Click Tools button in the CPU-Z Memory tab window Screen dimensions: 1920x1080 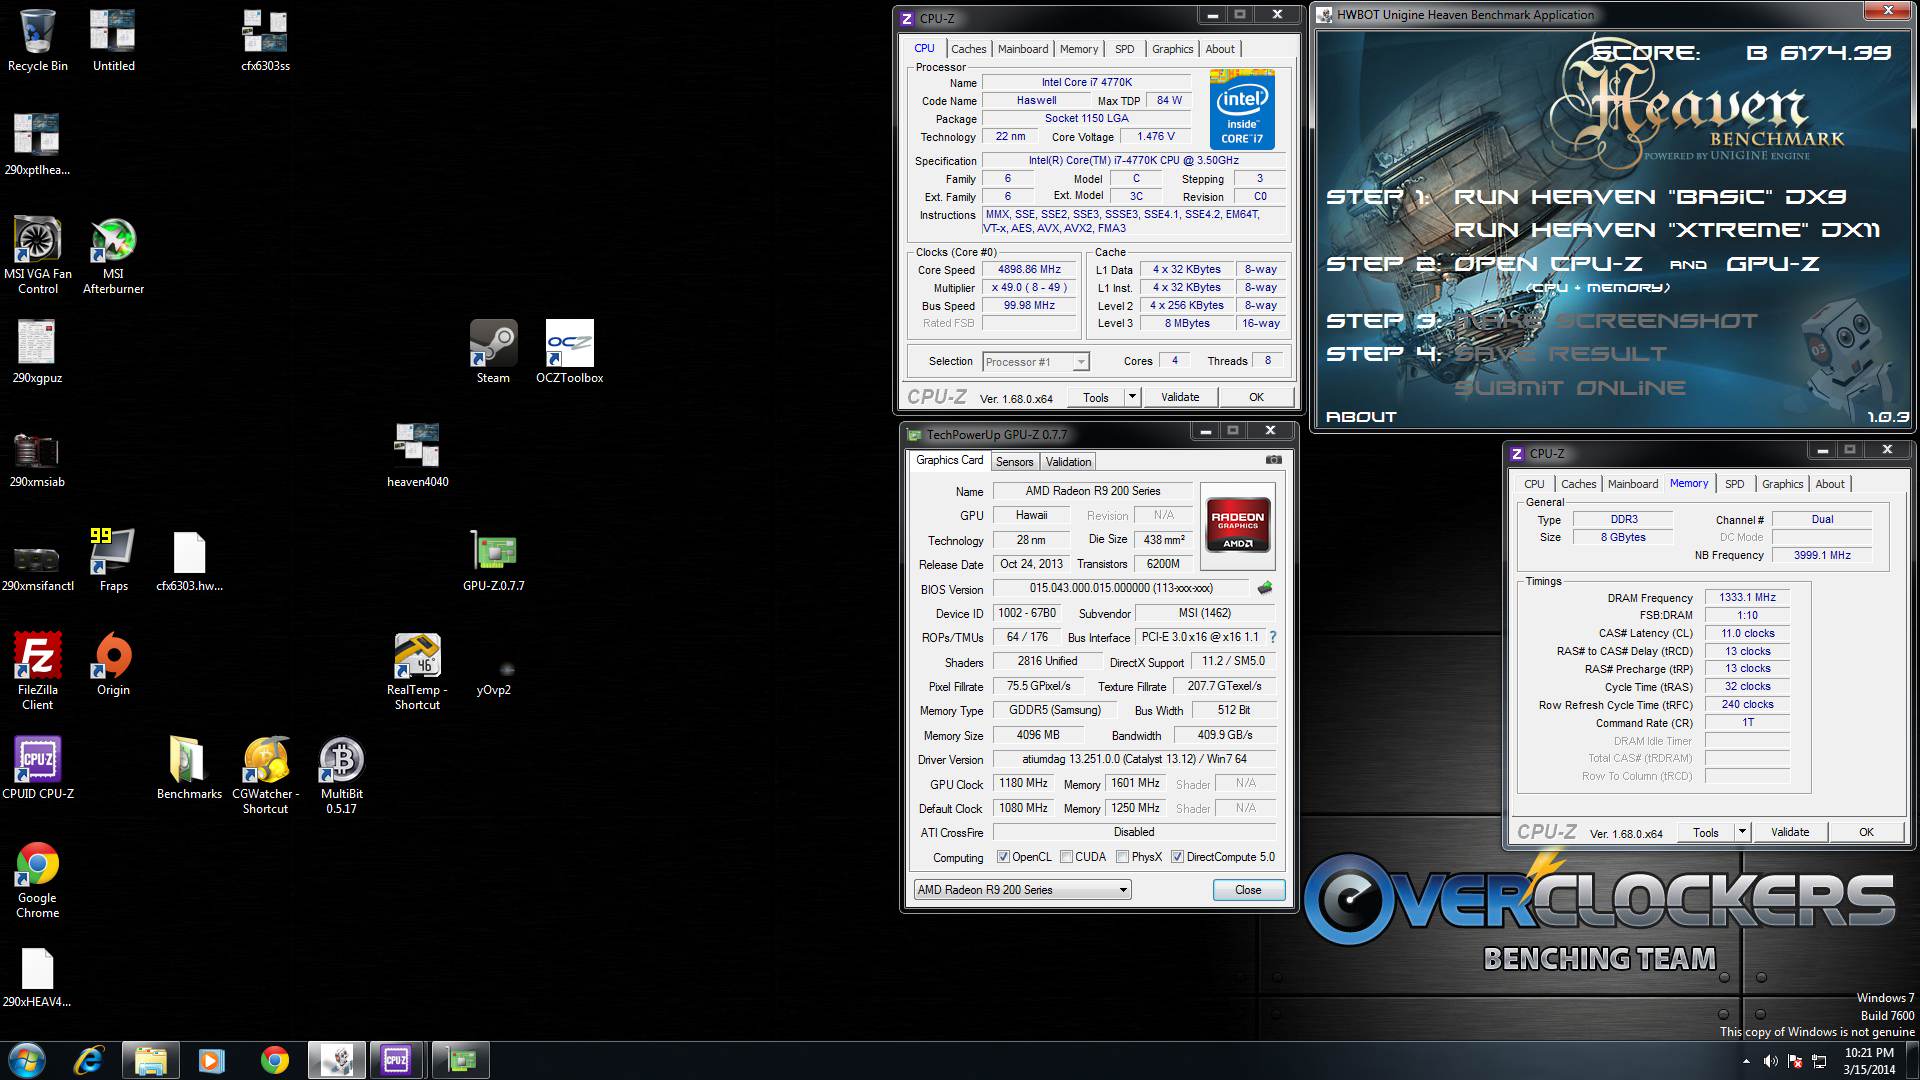coord(1706,832)
